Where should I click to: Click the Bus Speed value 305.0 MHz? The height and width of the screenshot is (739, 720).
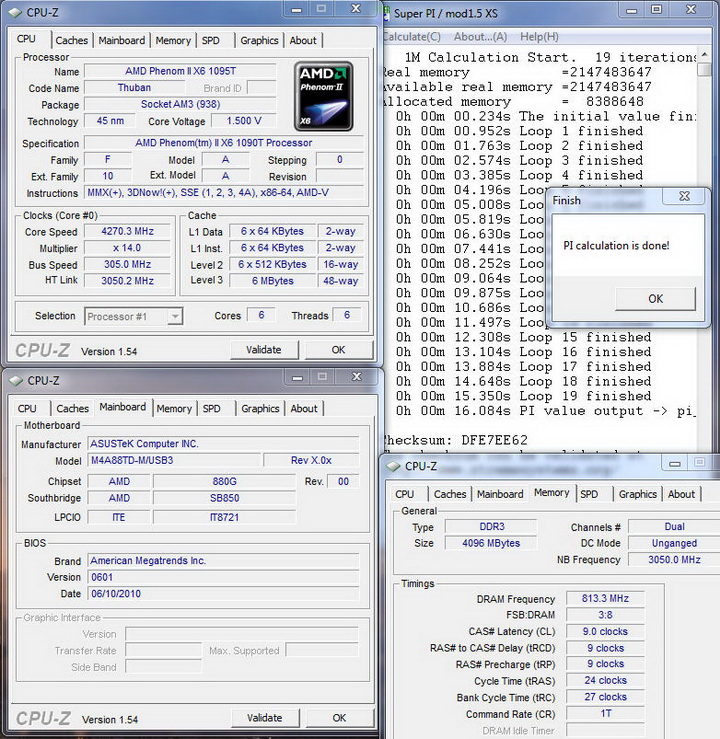pos(127,264)
